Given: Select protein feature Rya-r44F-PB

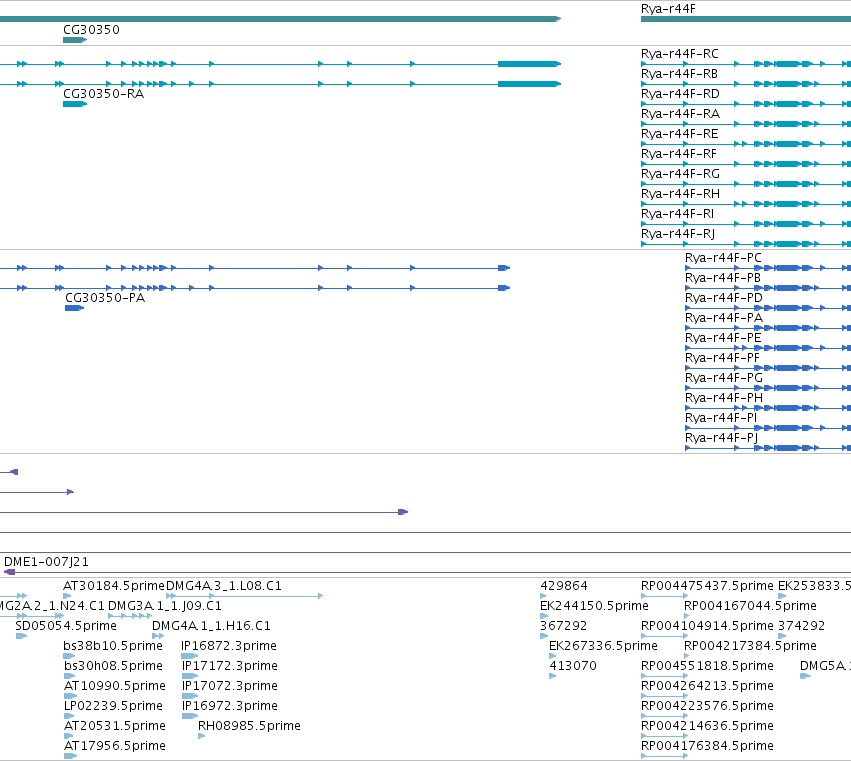Looking at the screenshot, I should click(723, 278).
